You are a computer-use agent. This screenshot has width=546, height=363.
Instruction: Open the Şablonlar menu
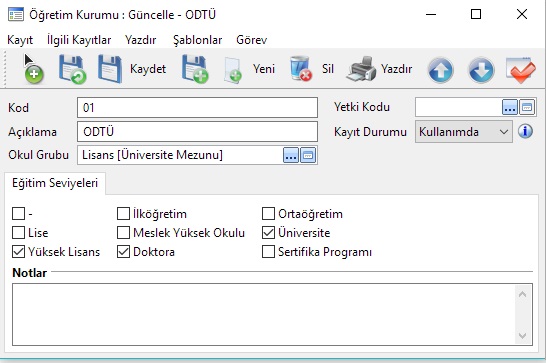tap(197, 40)
